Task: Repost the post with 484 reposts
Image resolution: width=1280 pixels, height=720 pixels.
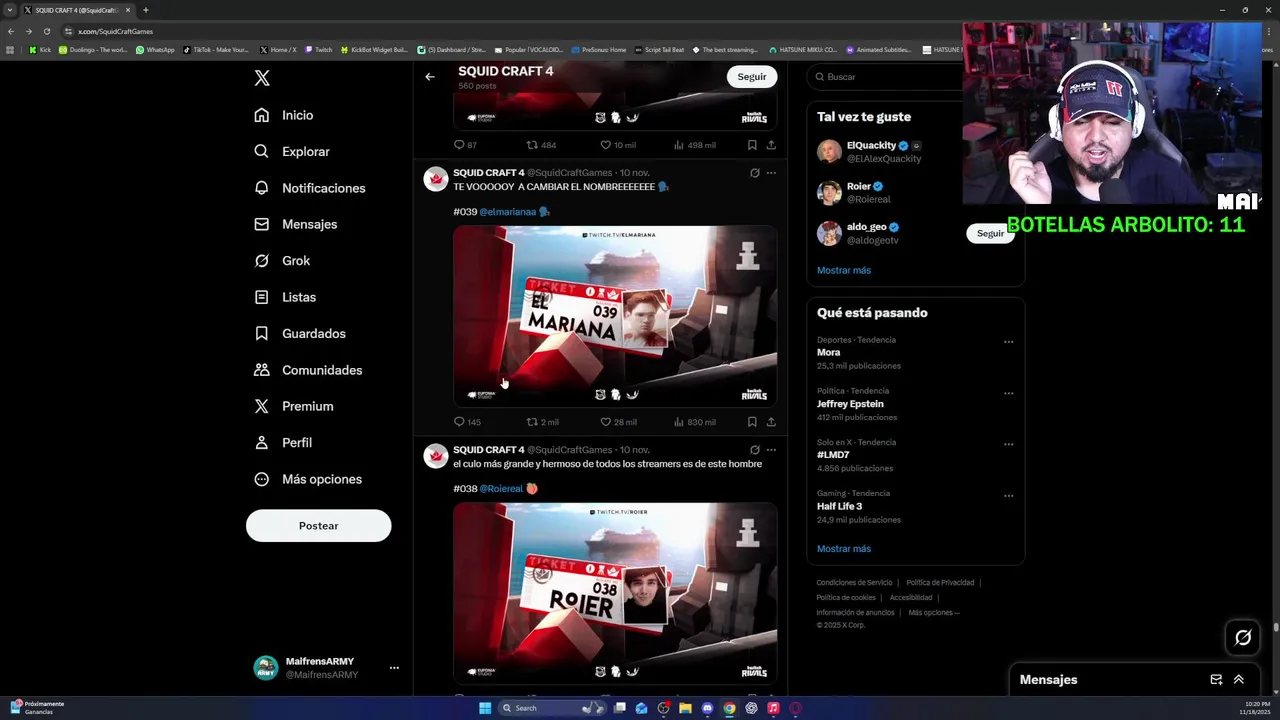Action: (541, 145)
